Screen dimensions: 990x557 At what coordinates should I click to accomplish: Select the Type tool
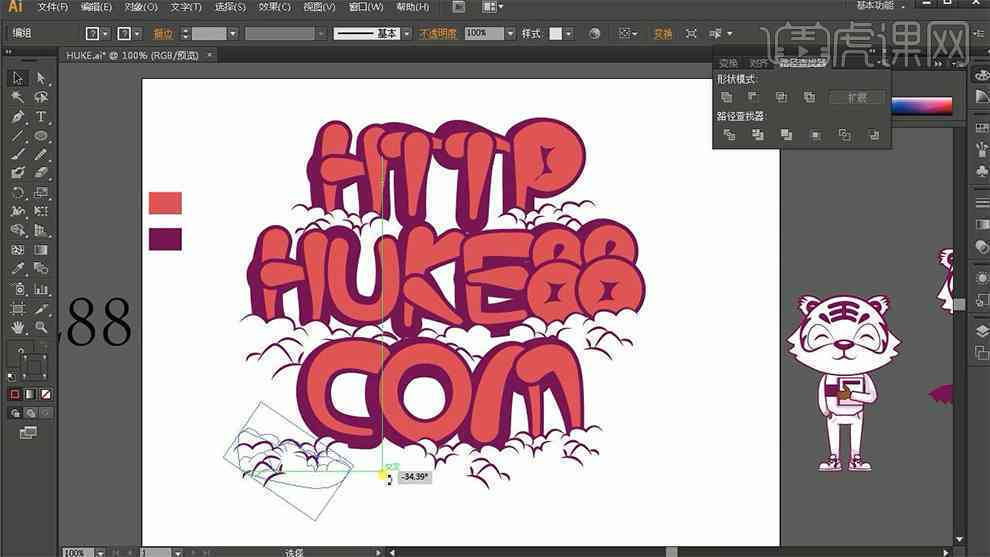41,117
